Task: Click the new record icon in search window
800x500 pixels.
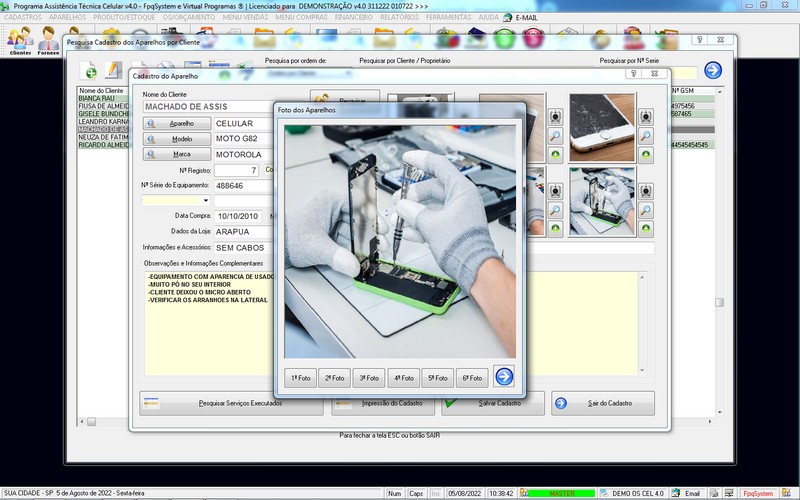Action: tap(90, 71)
